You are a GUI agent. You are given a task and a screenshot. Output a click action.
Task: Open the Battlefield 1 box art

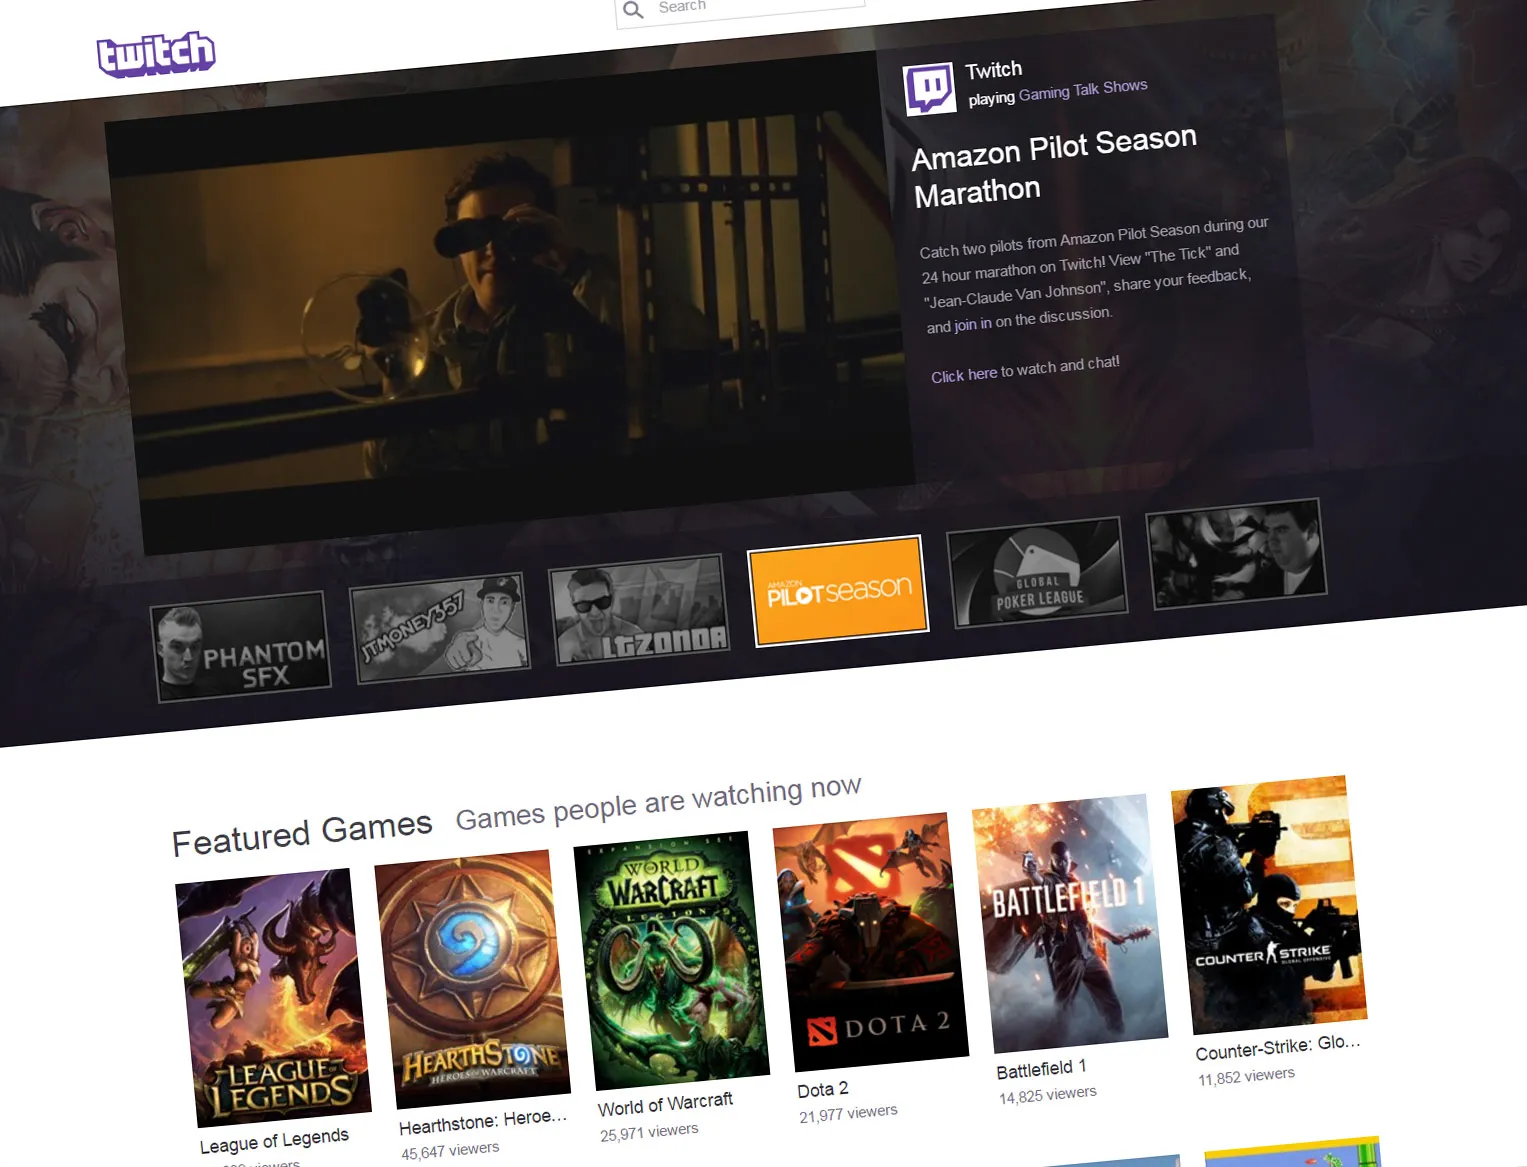[1069, 923]
